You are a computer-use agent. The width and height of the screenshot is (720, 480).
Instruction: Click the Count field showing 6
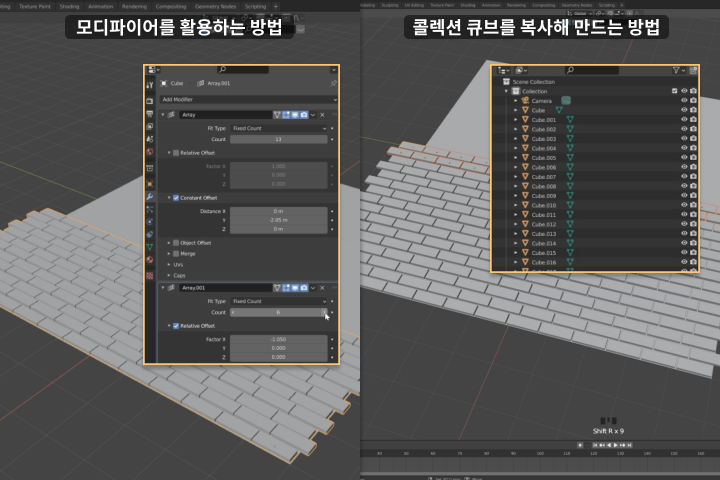pyautogui.click(x=279, y=312)
